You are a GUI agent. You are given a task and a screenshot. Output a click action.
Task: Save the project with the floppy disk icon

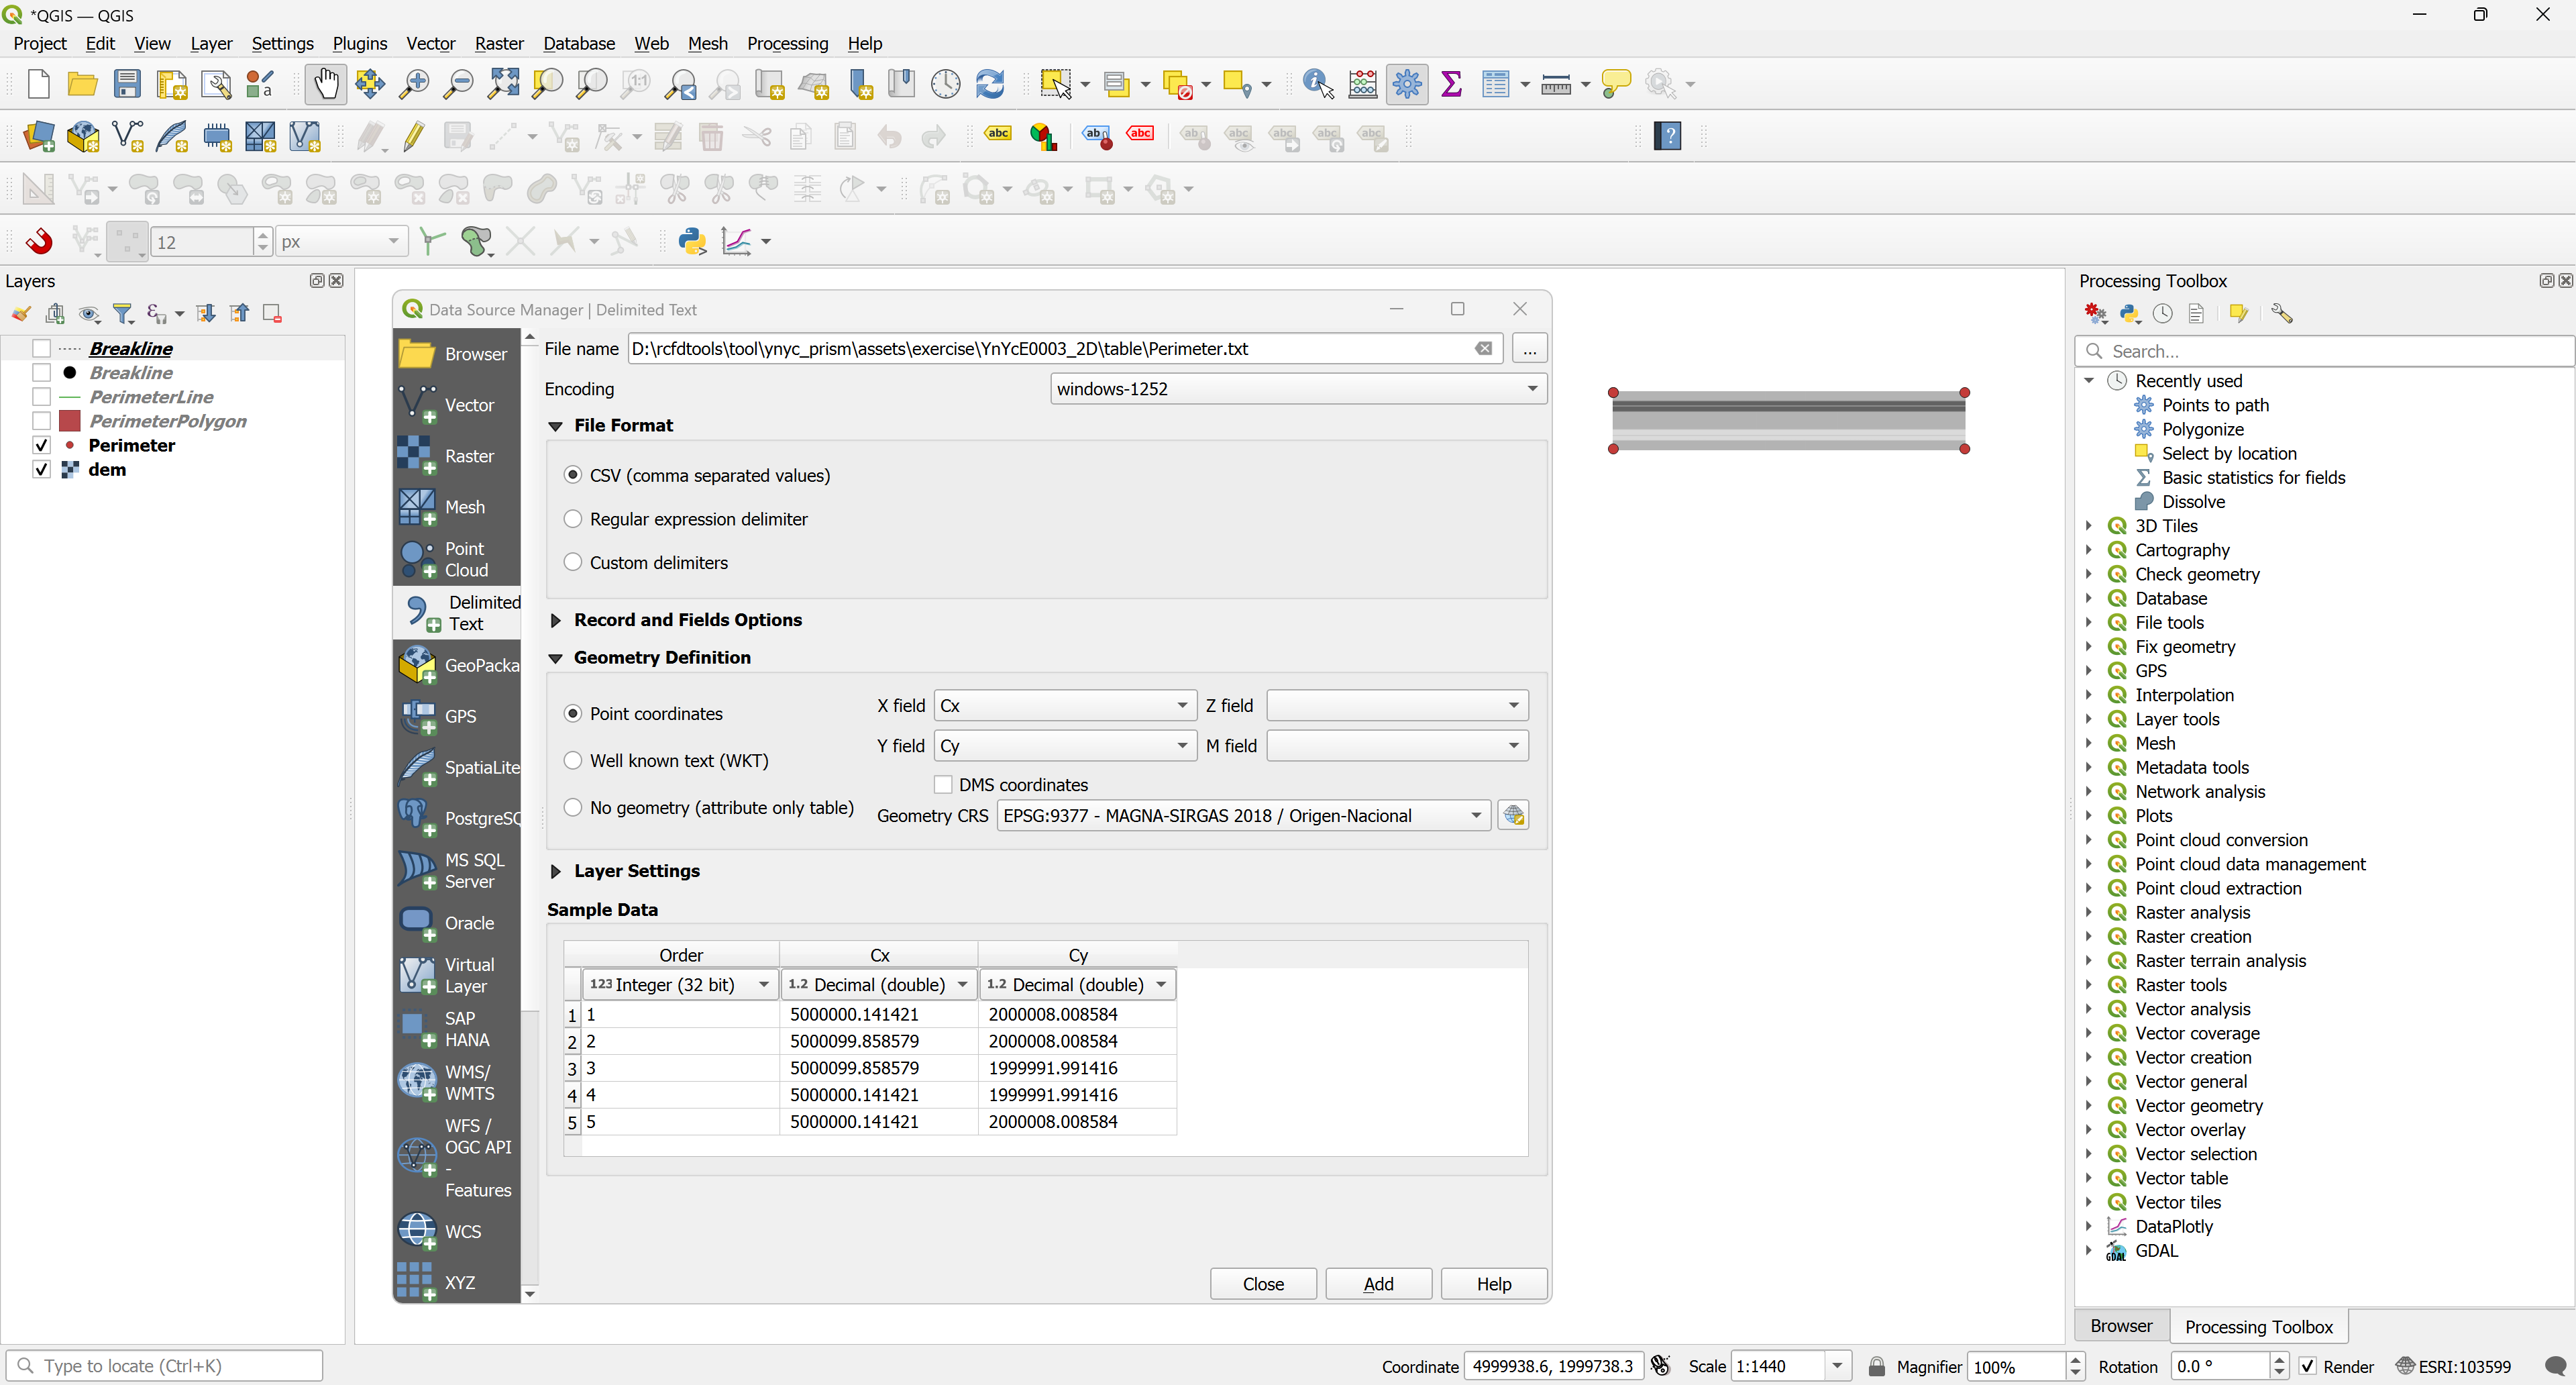(127, 84)
